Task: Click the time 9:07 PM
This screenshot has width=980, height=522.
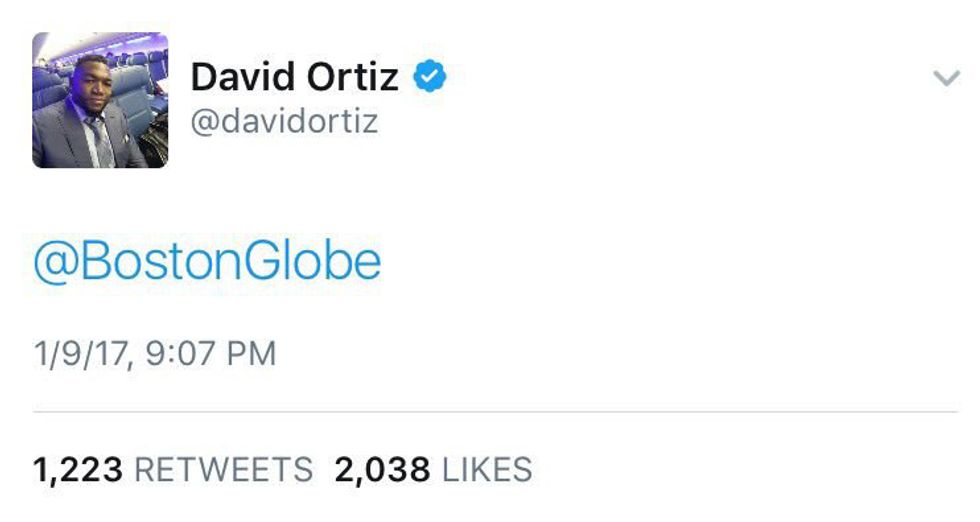Action: [211, 354]
